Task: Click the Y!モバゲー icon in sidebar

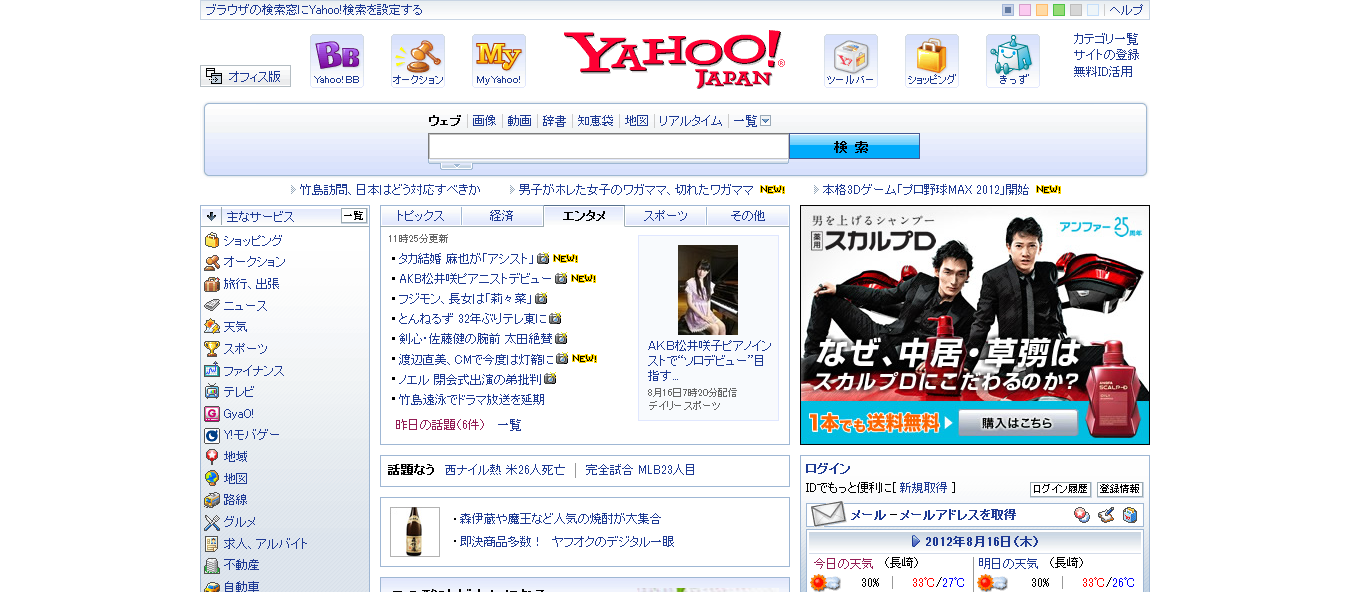Action: (x=212, y=435)
